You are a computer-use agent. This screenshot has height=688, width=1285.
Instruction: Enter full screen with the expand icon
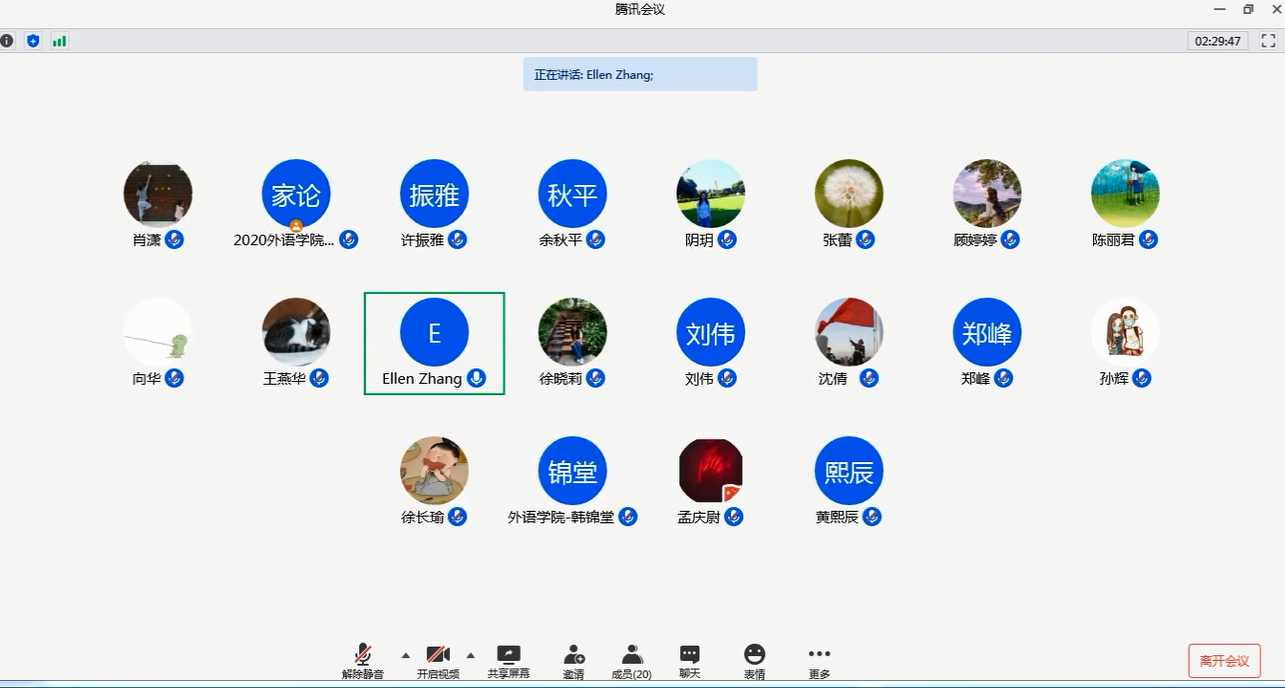pos(1268,41)
